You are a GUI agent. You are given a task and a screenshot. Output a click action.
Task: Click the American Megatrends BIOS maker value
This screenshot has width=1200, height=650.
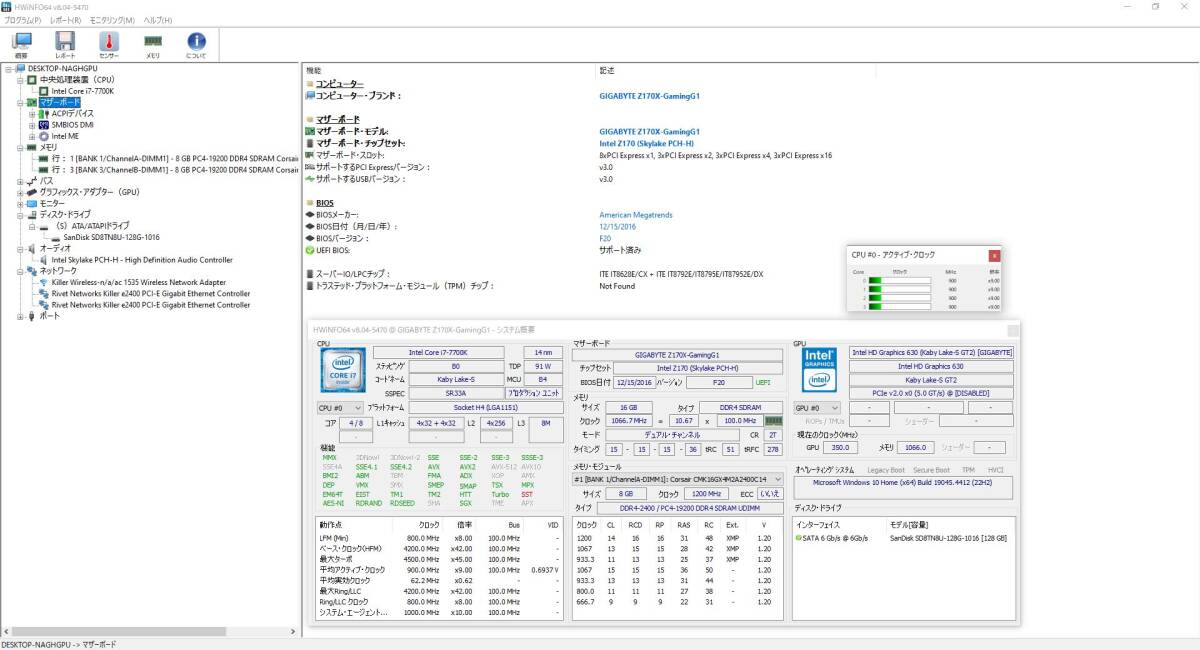tap(635, 215)
